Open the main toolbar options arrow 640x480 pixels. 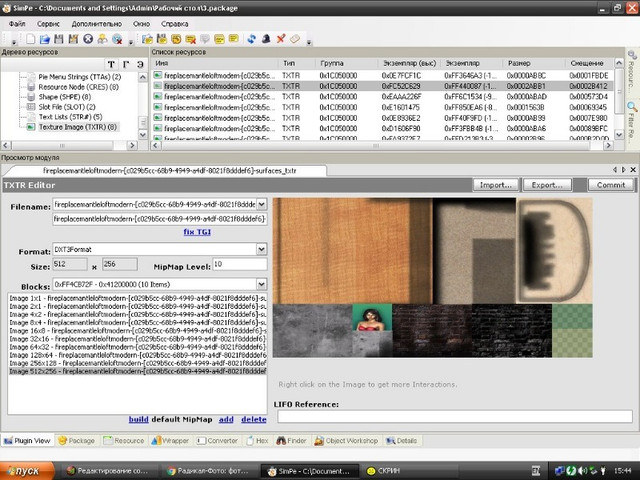tap(131, 42)
